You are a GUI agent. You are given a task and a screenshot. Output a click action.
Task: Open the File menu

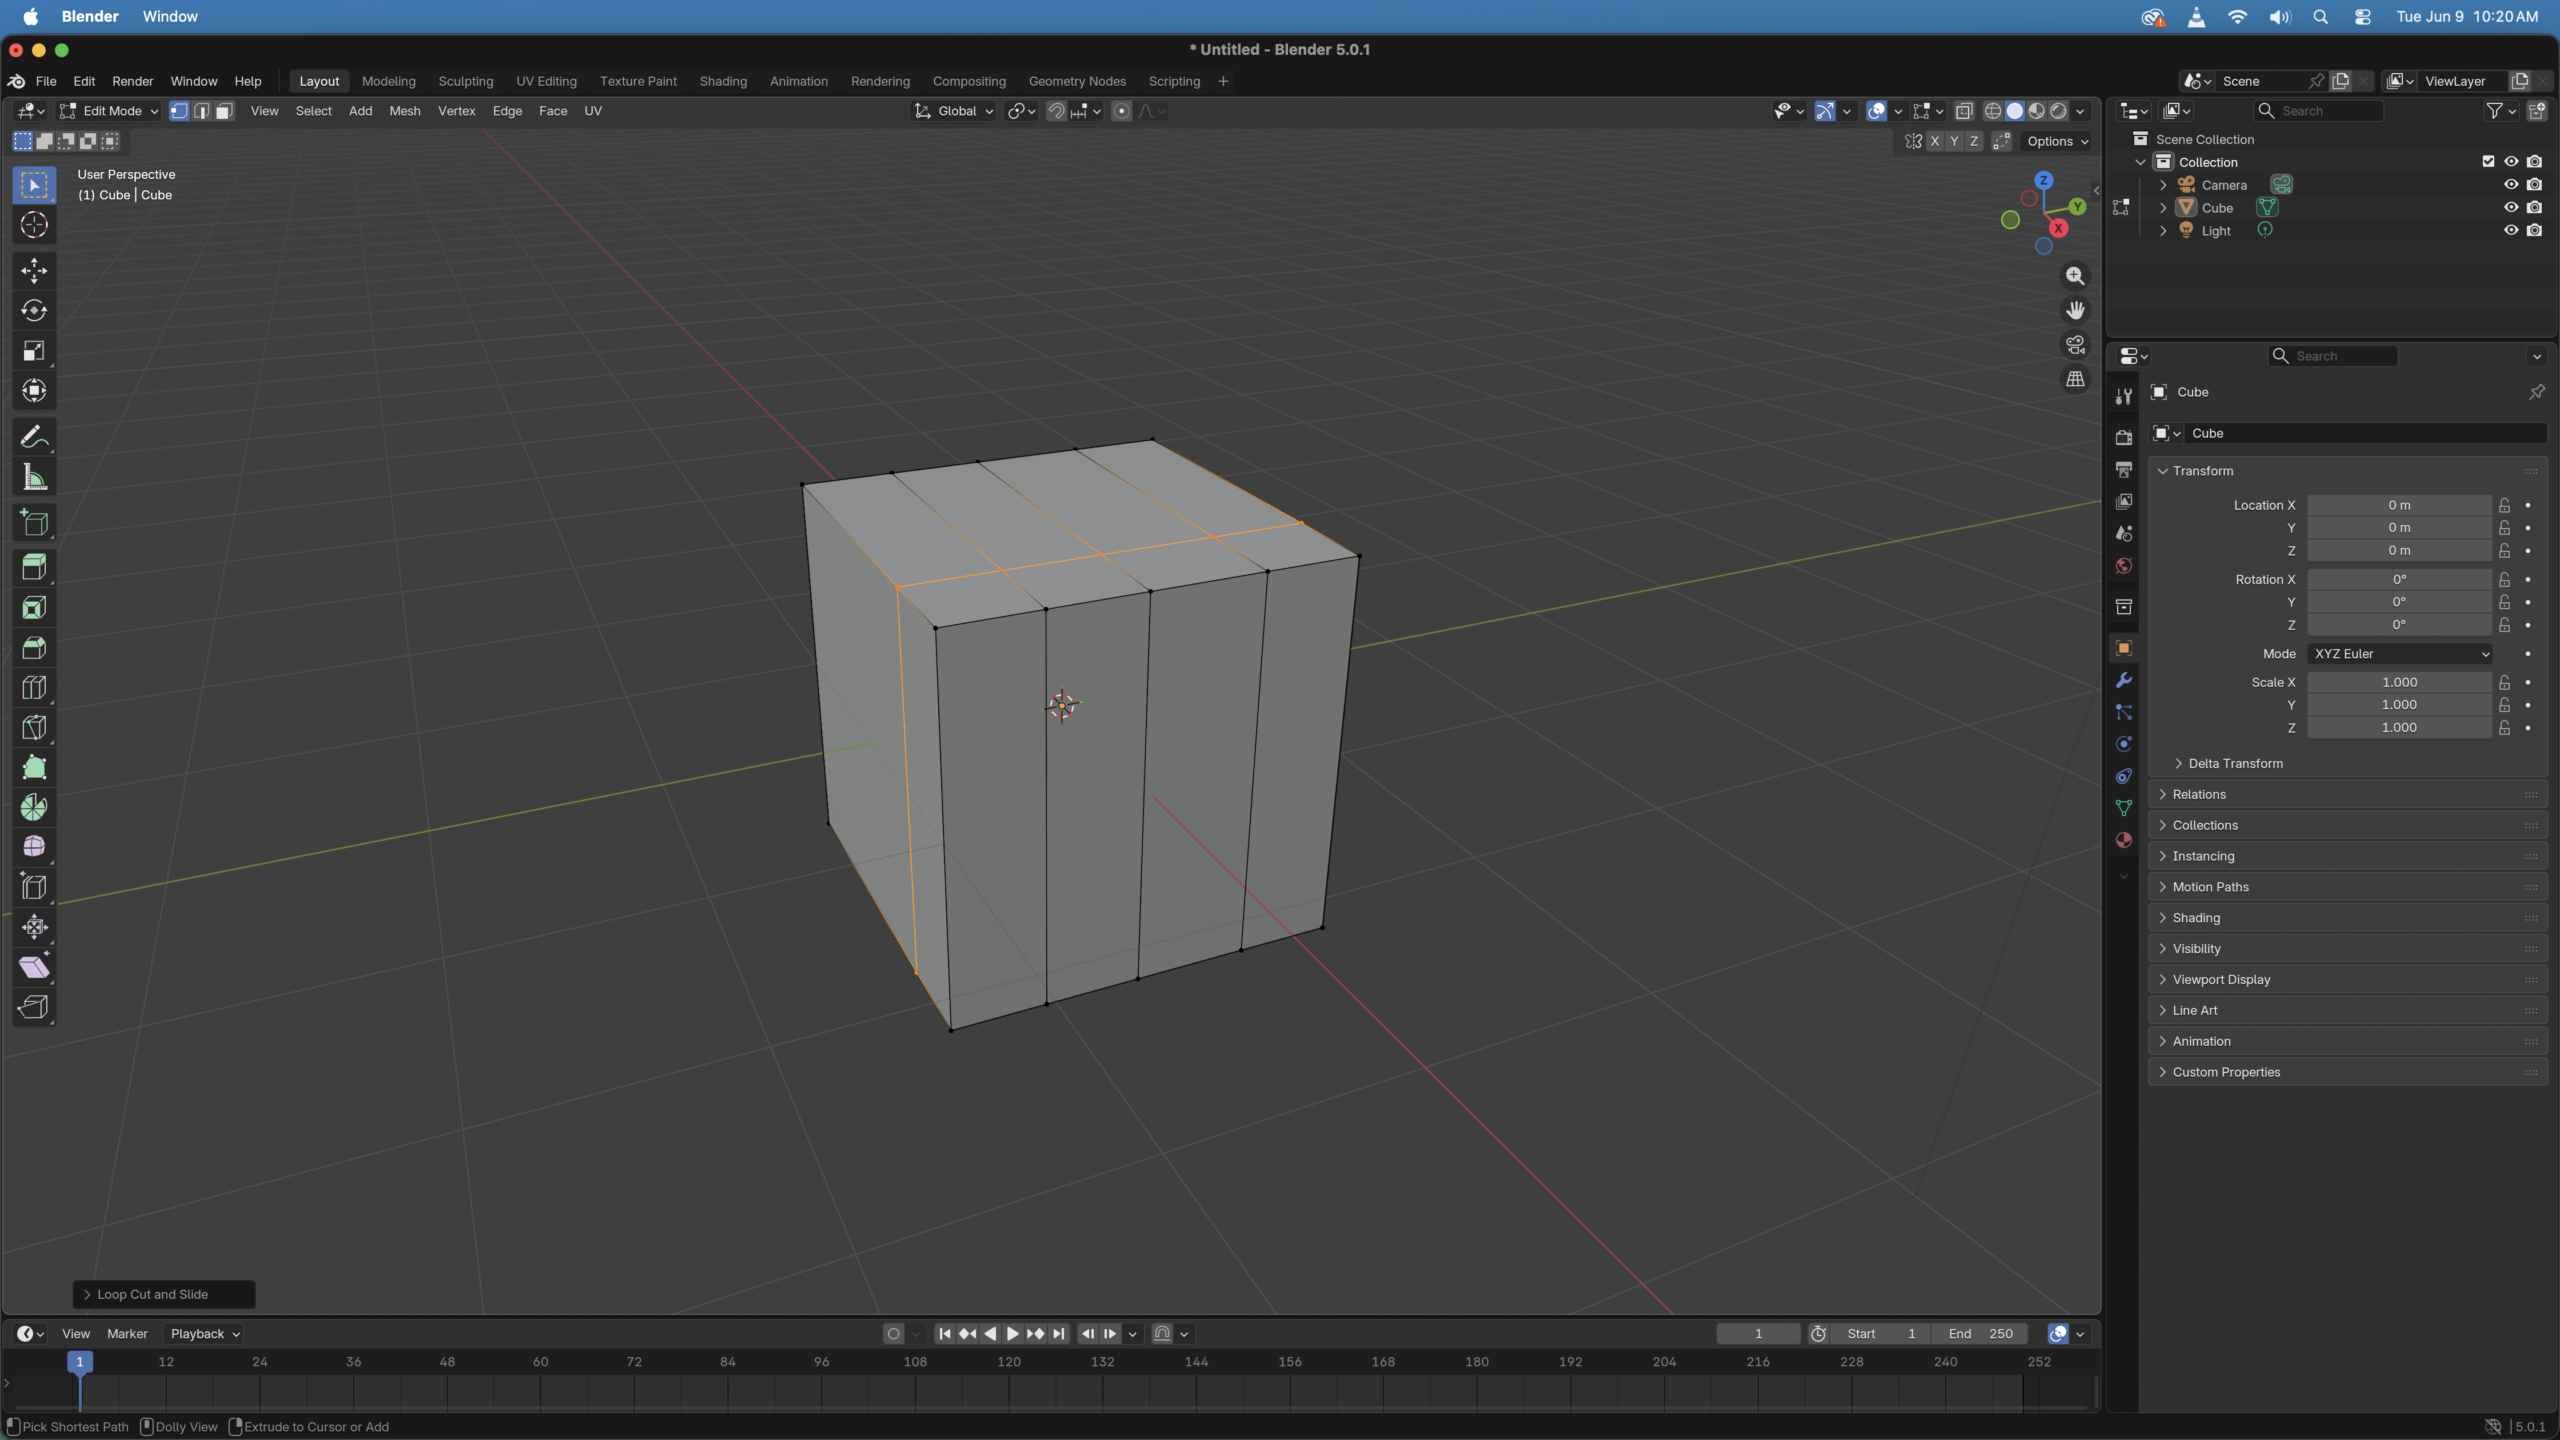pyautogui.click(x=46, y=81)
